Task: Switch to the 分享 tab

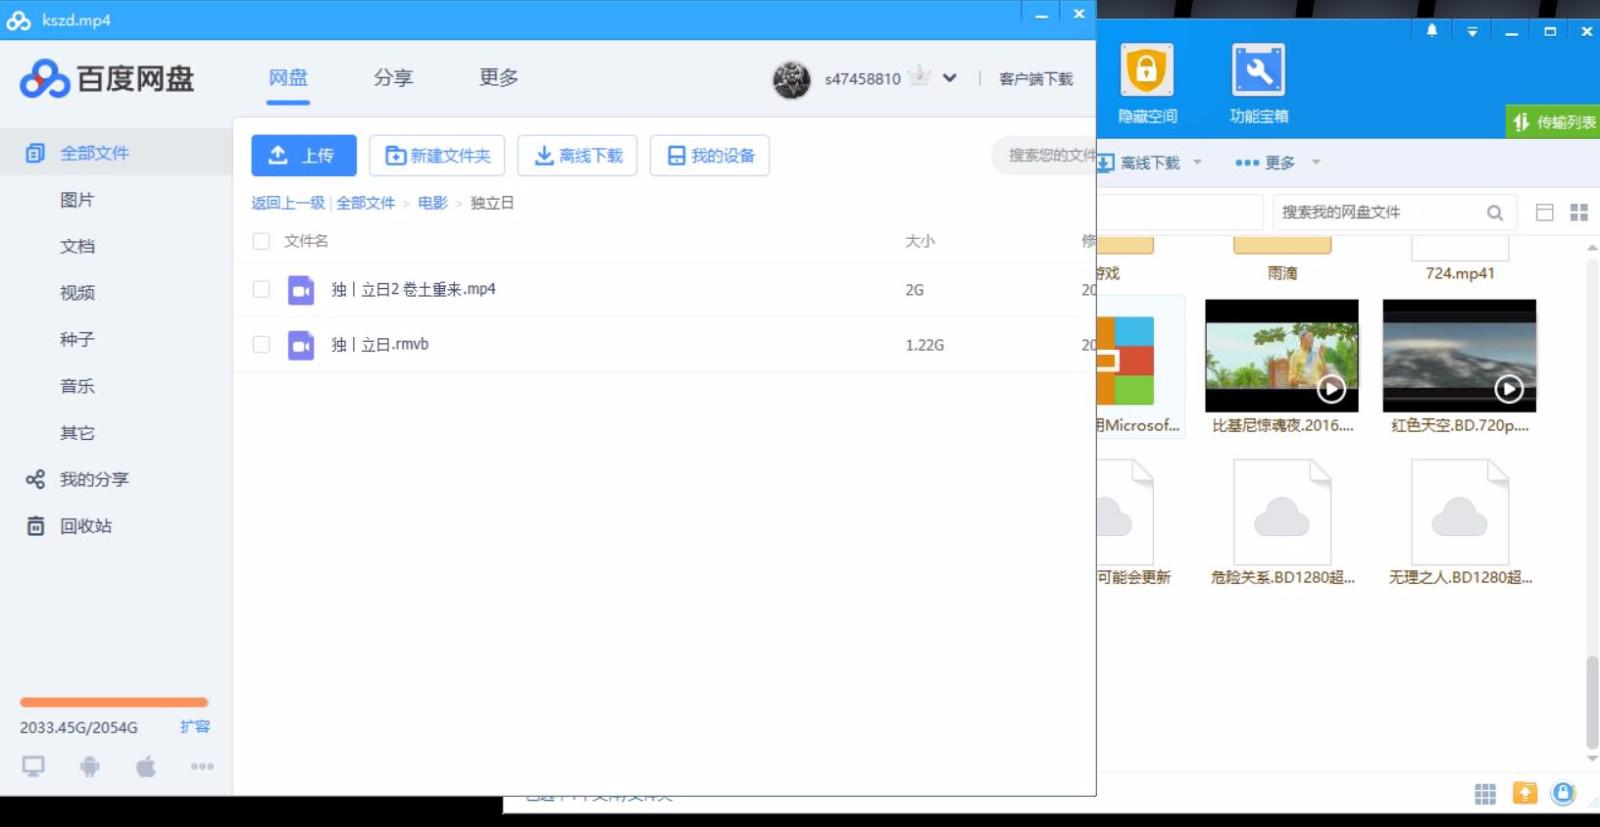Action: [x=393, y=77]
